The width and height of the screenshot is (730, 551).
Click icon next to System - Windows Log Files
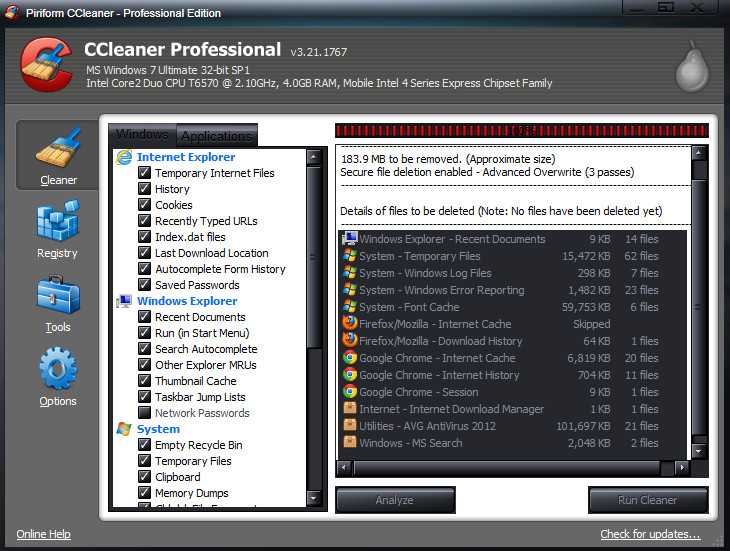pos(350,273)
